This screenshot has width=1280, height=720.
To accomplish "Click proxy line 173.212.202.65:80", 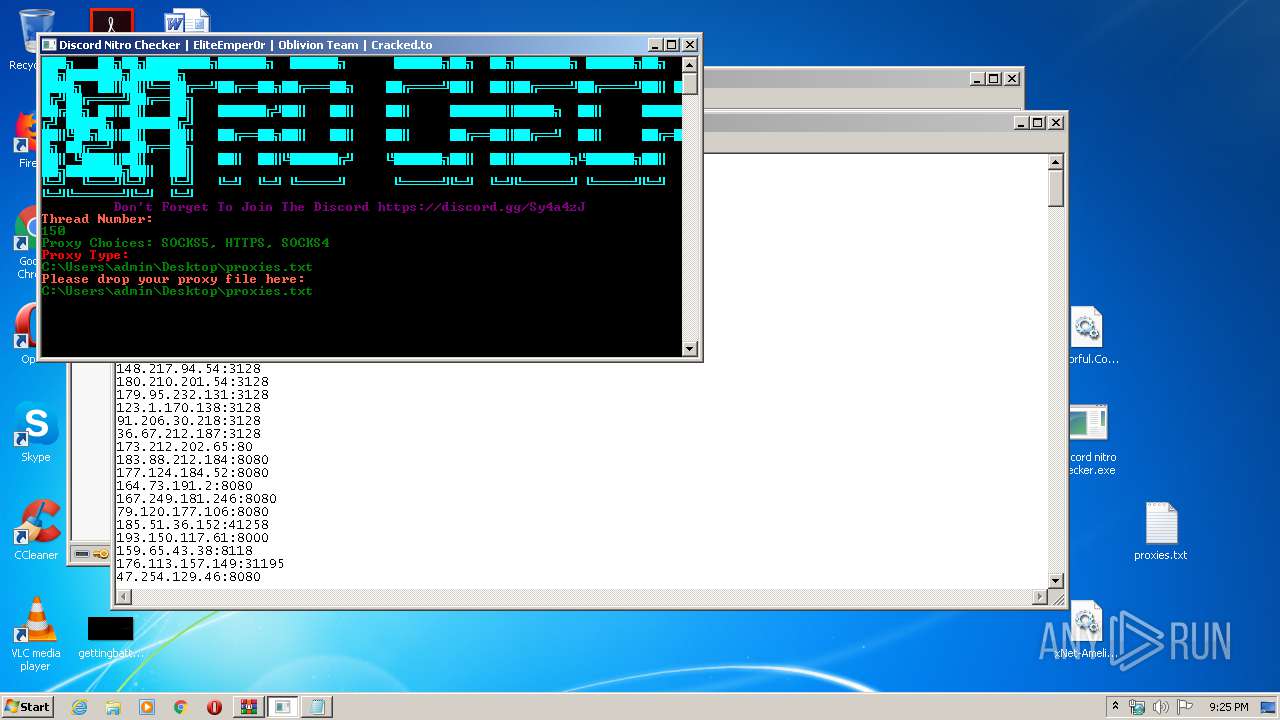I will pos(184,447).
